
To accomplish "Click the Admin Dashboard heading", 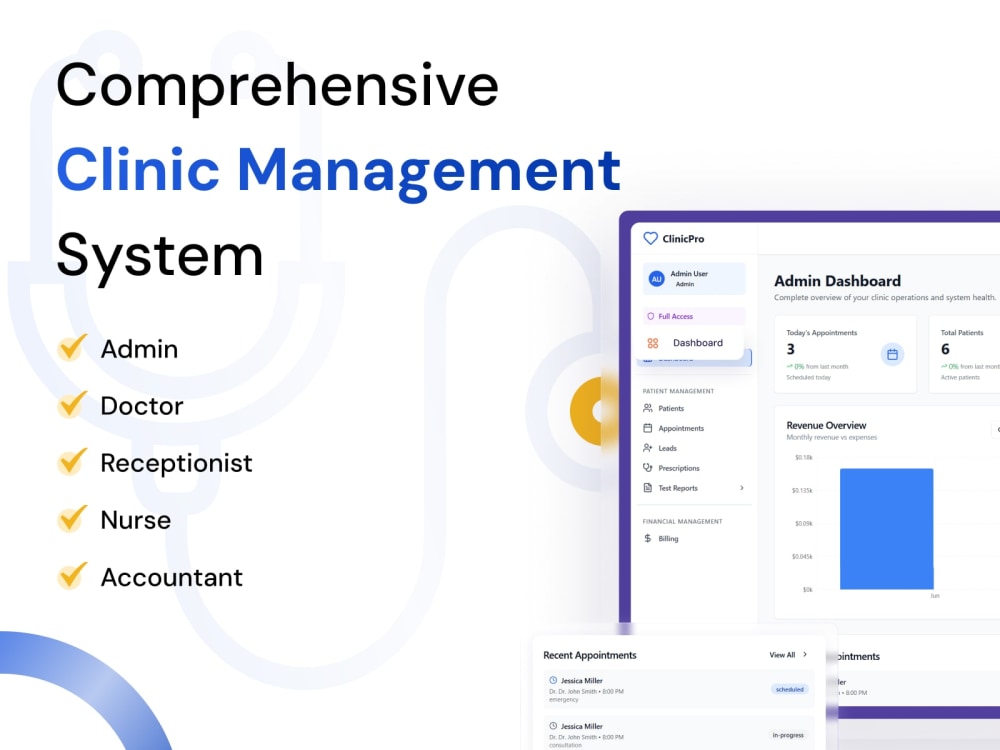I will coord(837,281).
